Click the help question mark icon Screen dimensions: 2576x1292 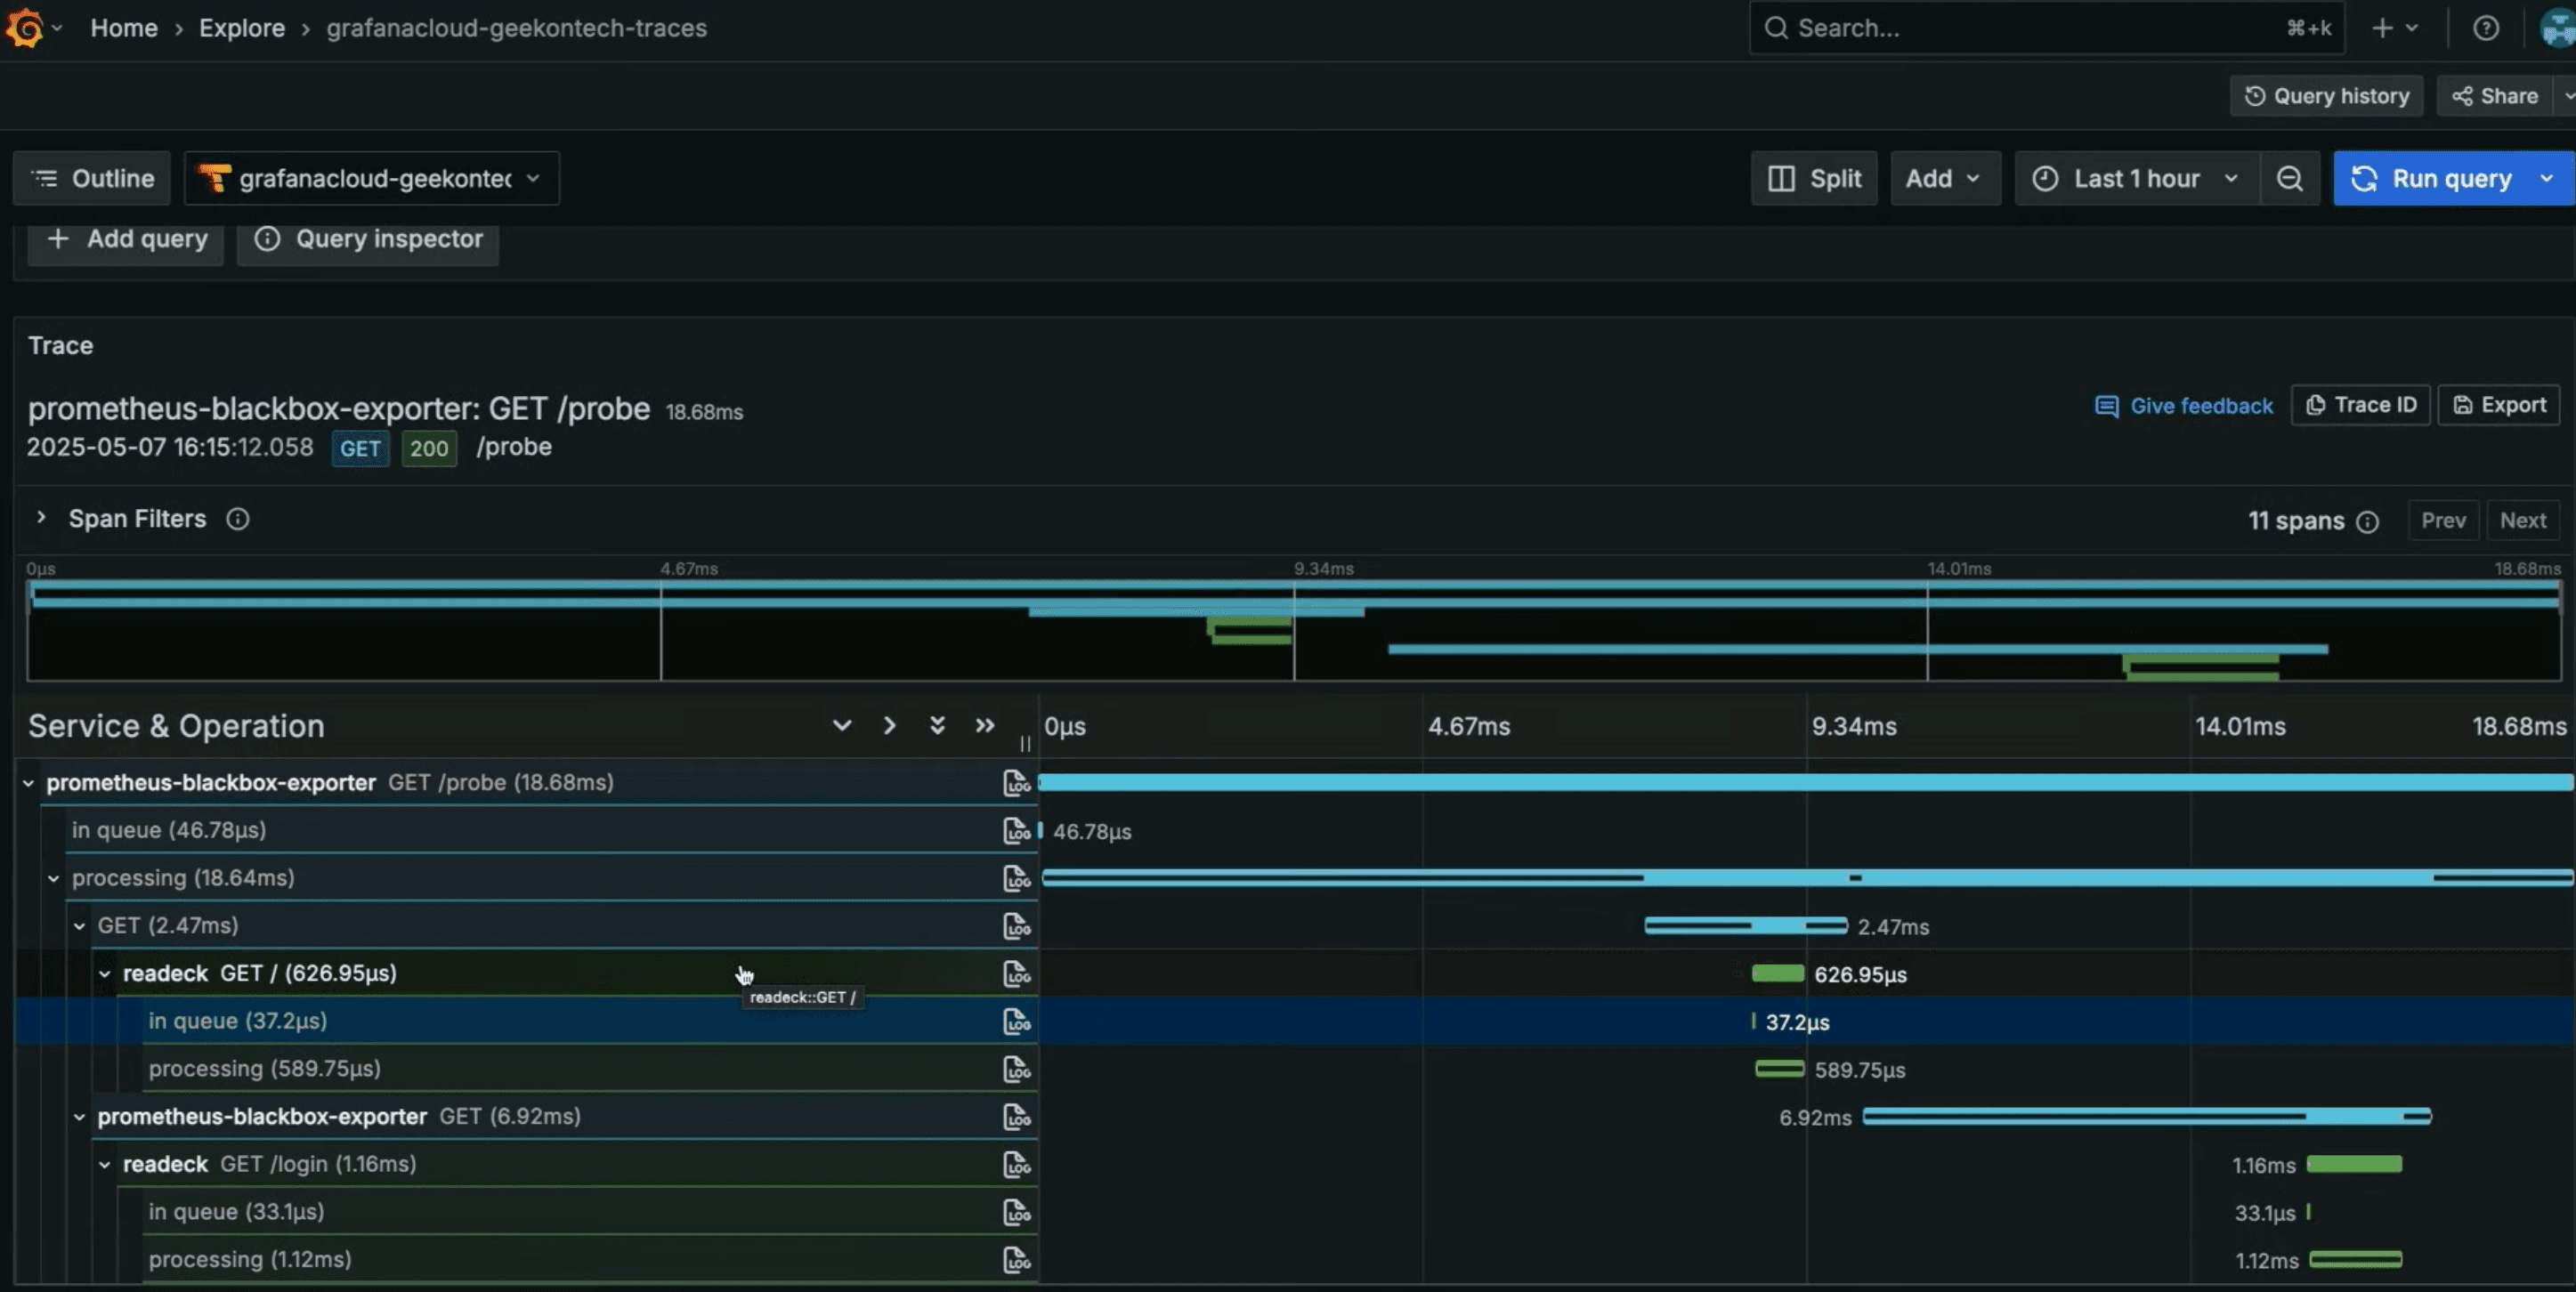click(x=2487, y=27)
